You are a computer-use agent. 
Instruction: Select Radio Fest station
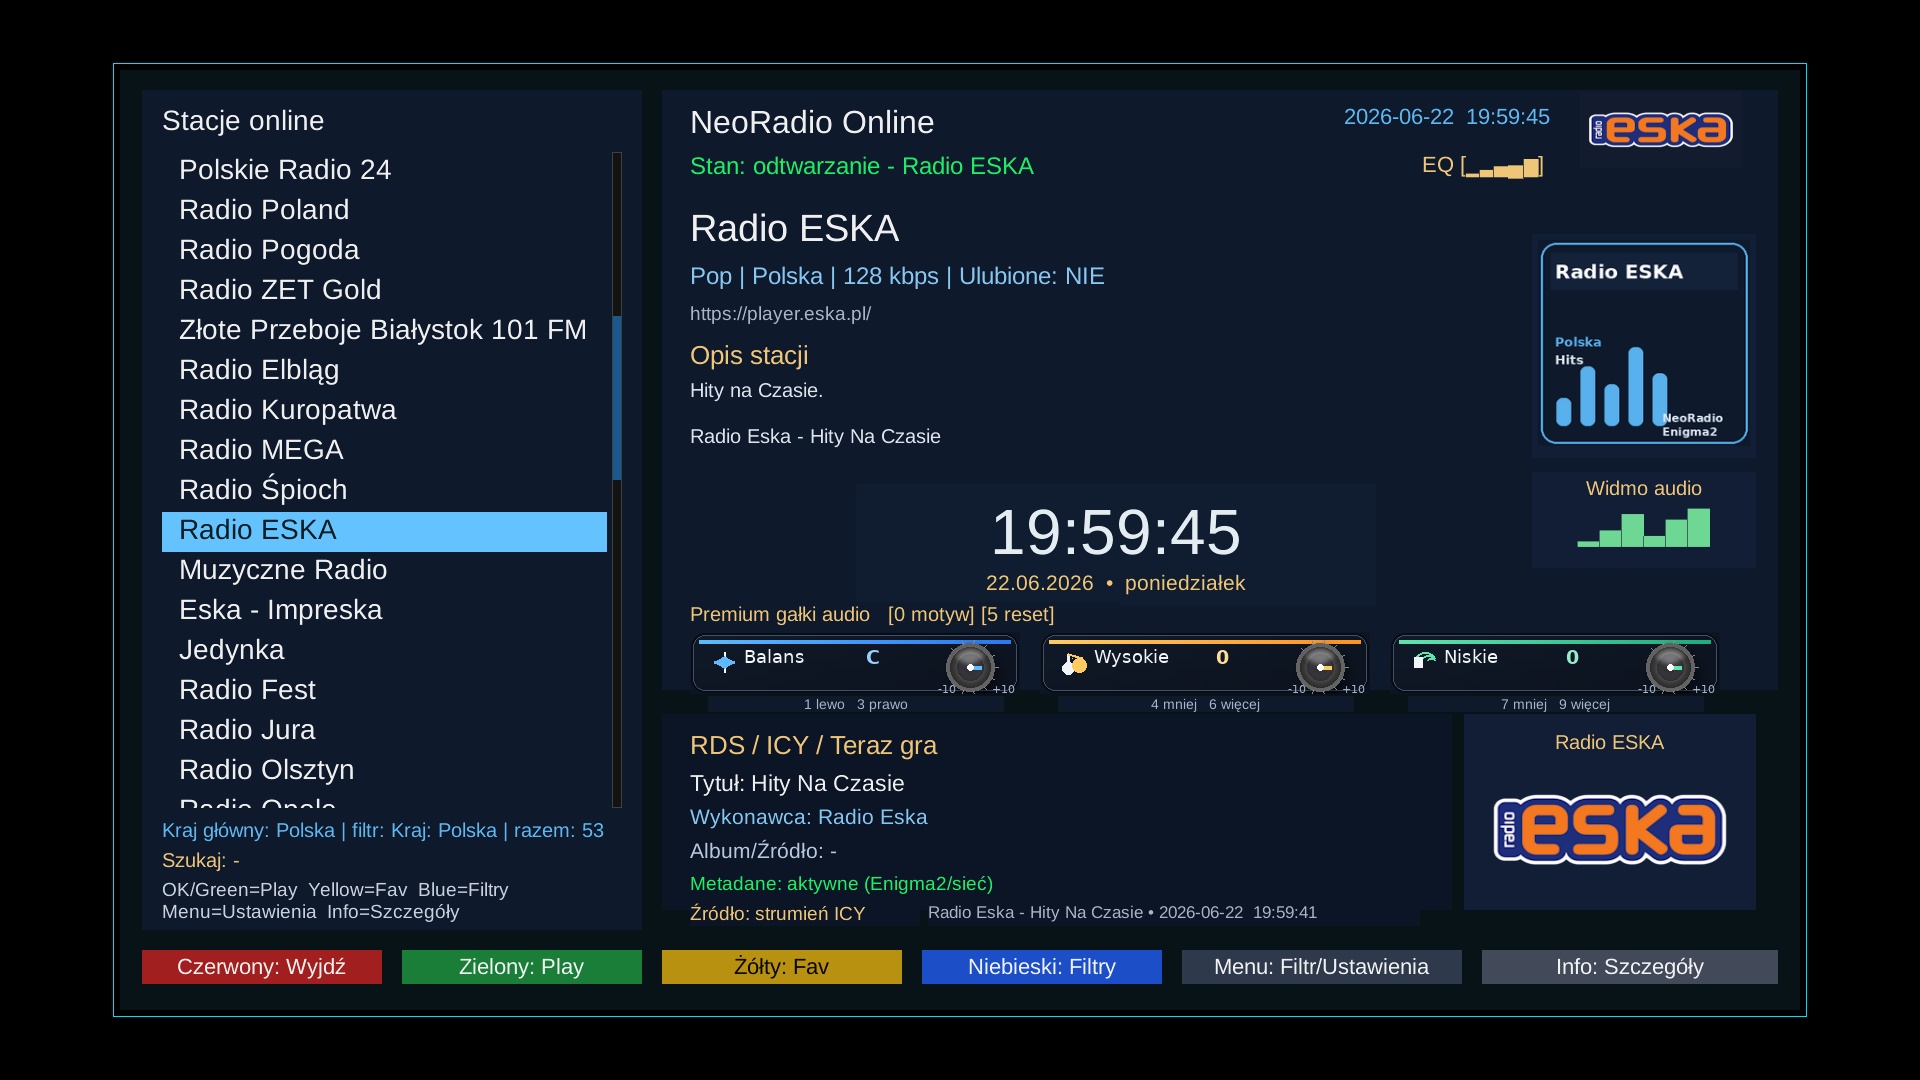384,690
